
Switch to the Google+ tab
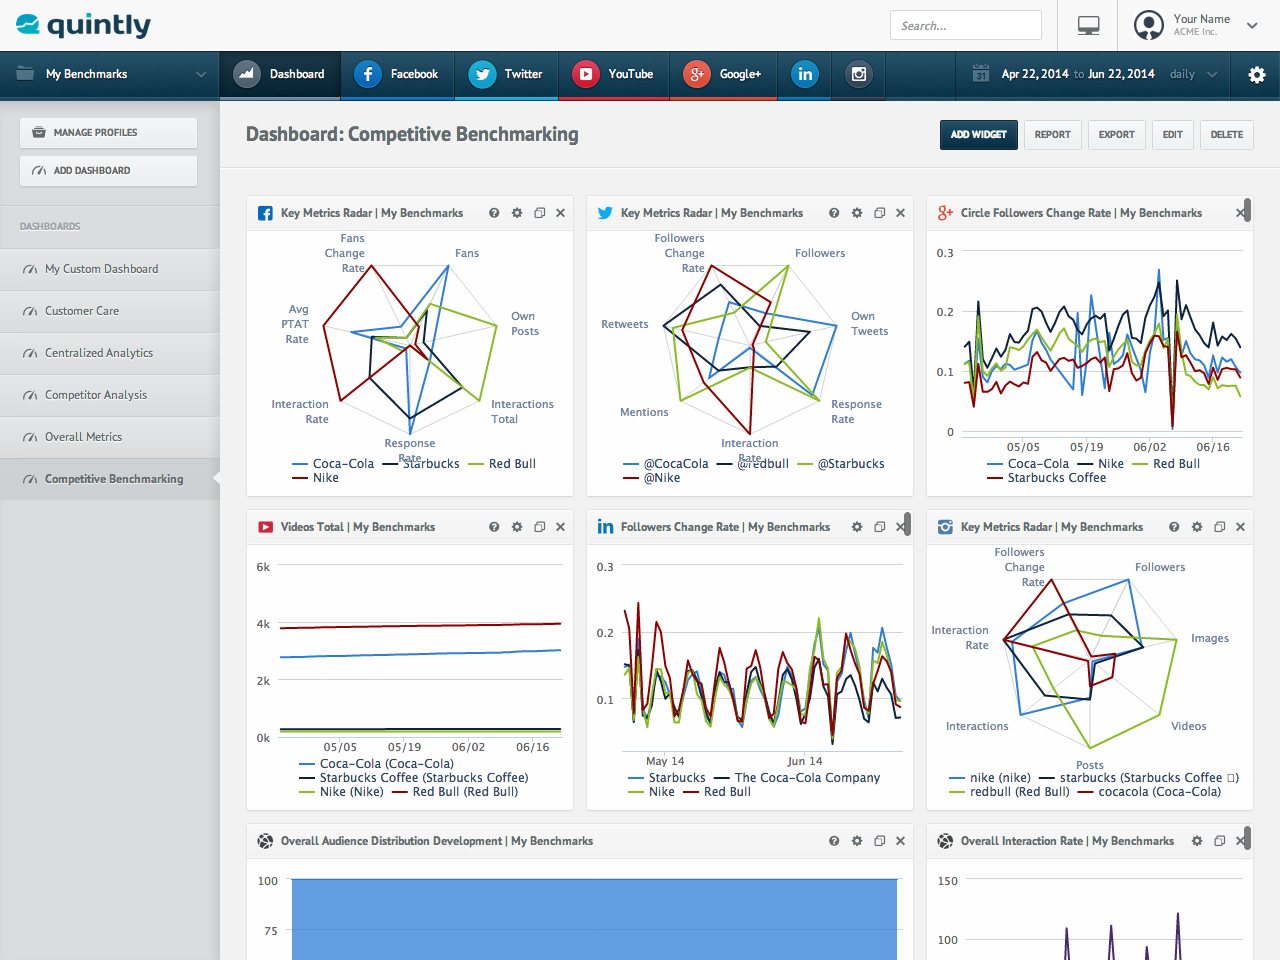[722, 74]
